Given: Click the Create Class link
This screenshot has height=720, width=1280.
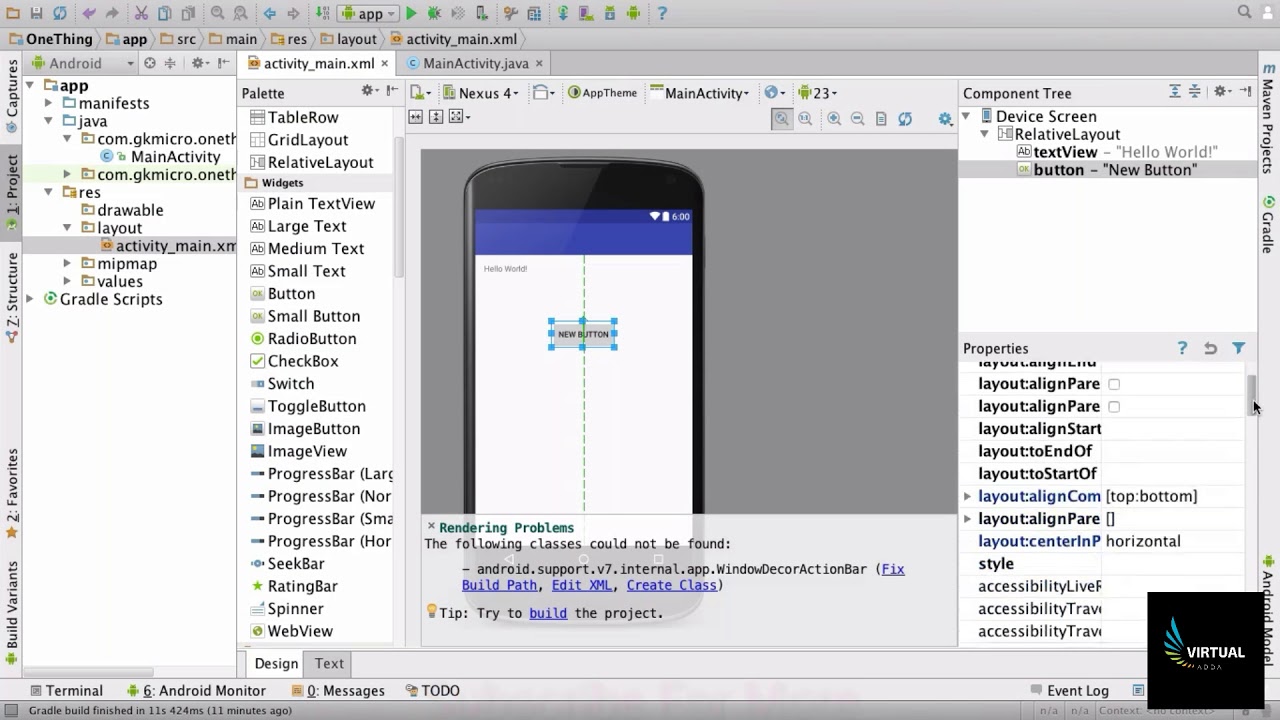Looking at the screenshot, I should coord(671,585).
